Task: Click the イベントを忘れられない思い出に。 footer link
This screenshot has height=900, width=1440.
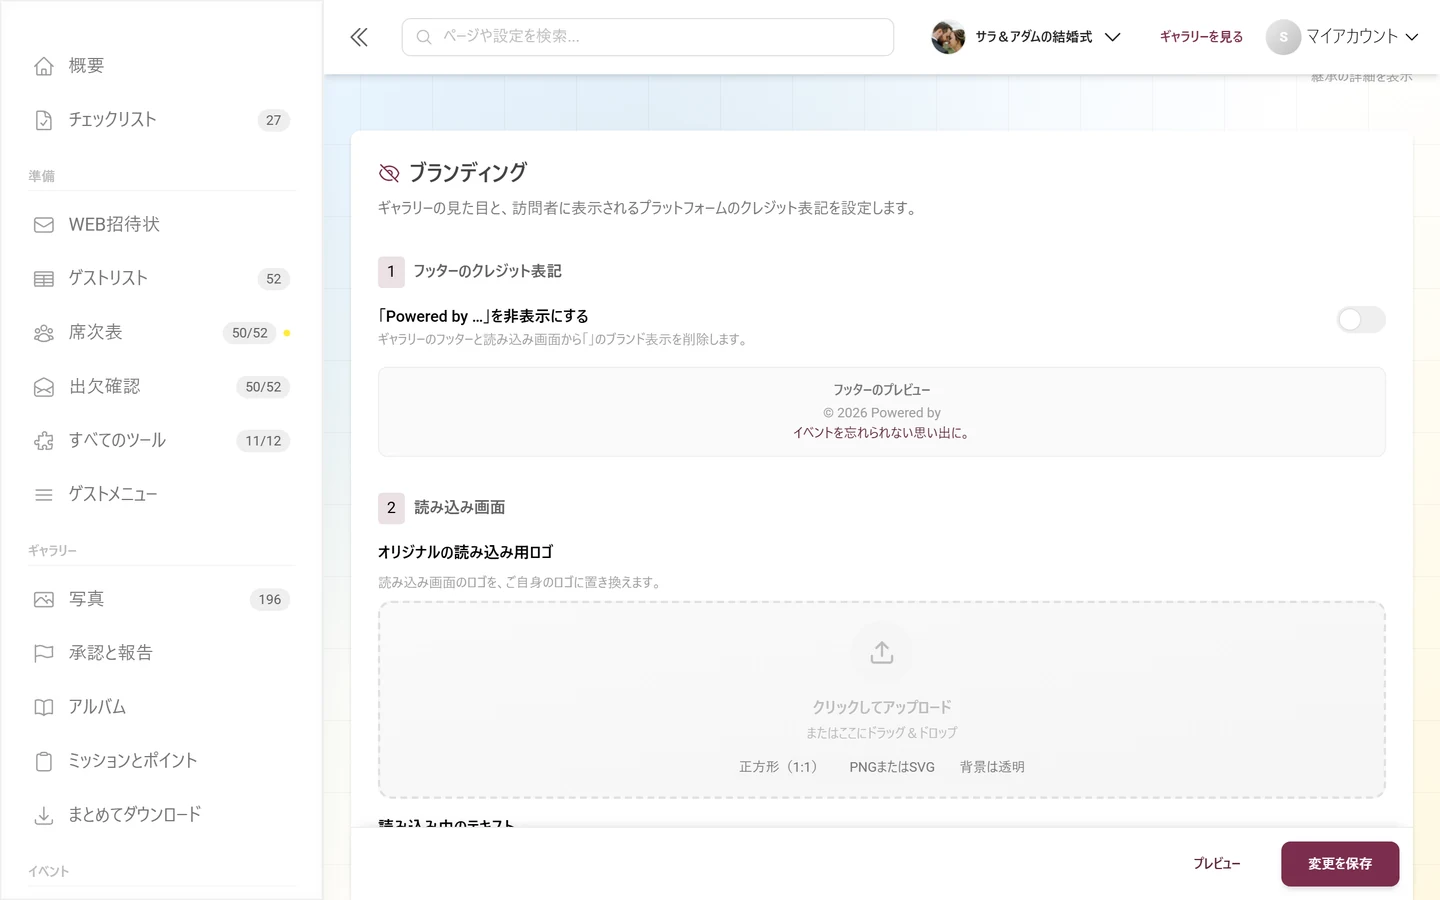Action: (881, 433)
